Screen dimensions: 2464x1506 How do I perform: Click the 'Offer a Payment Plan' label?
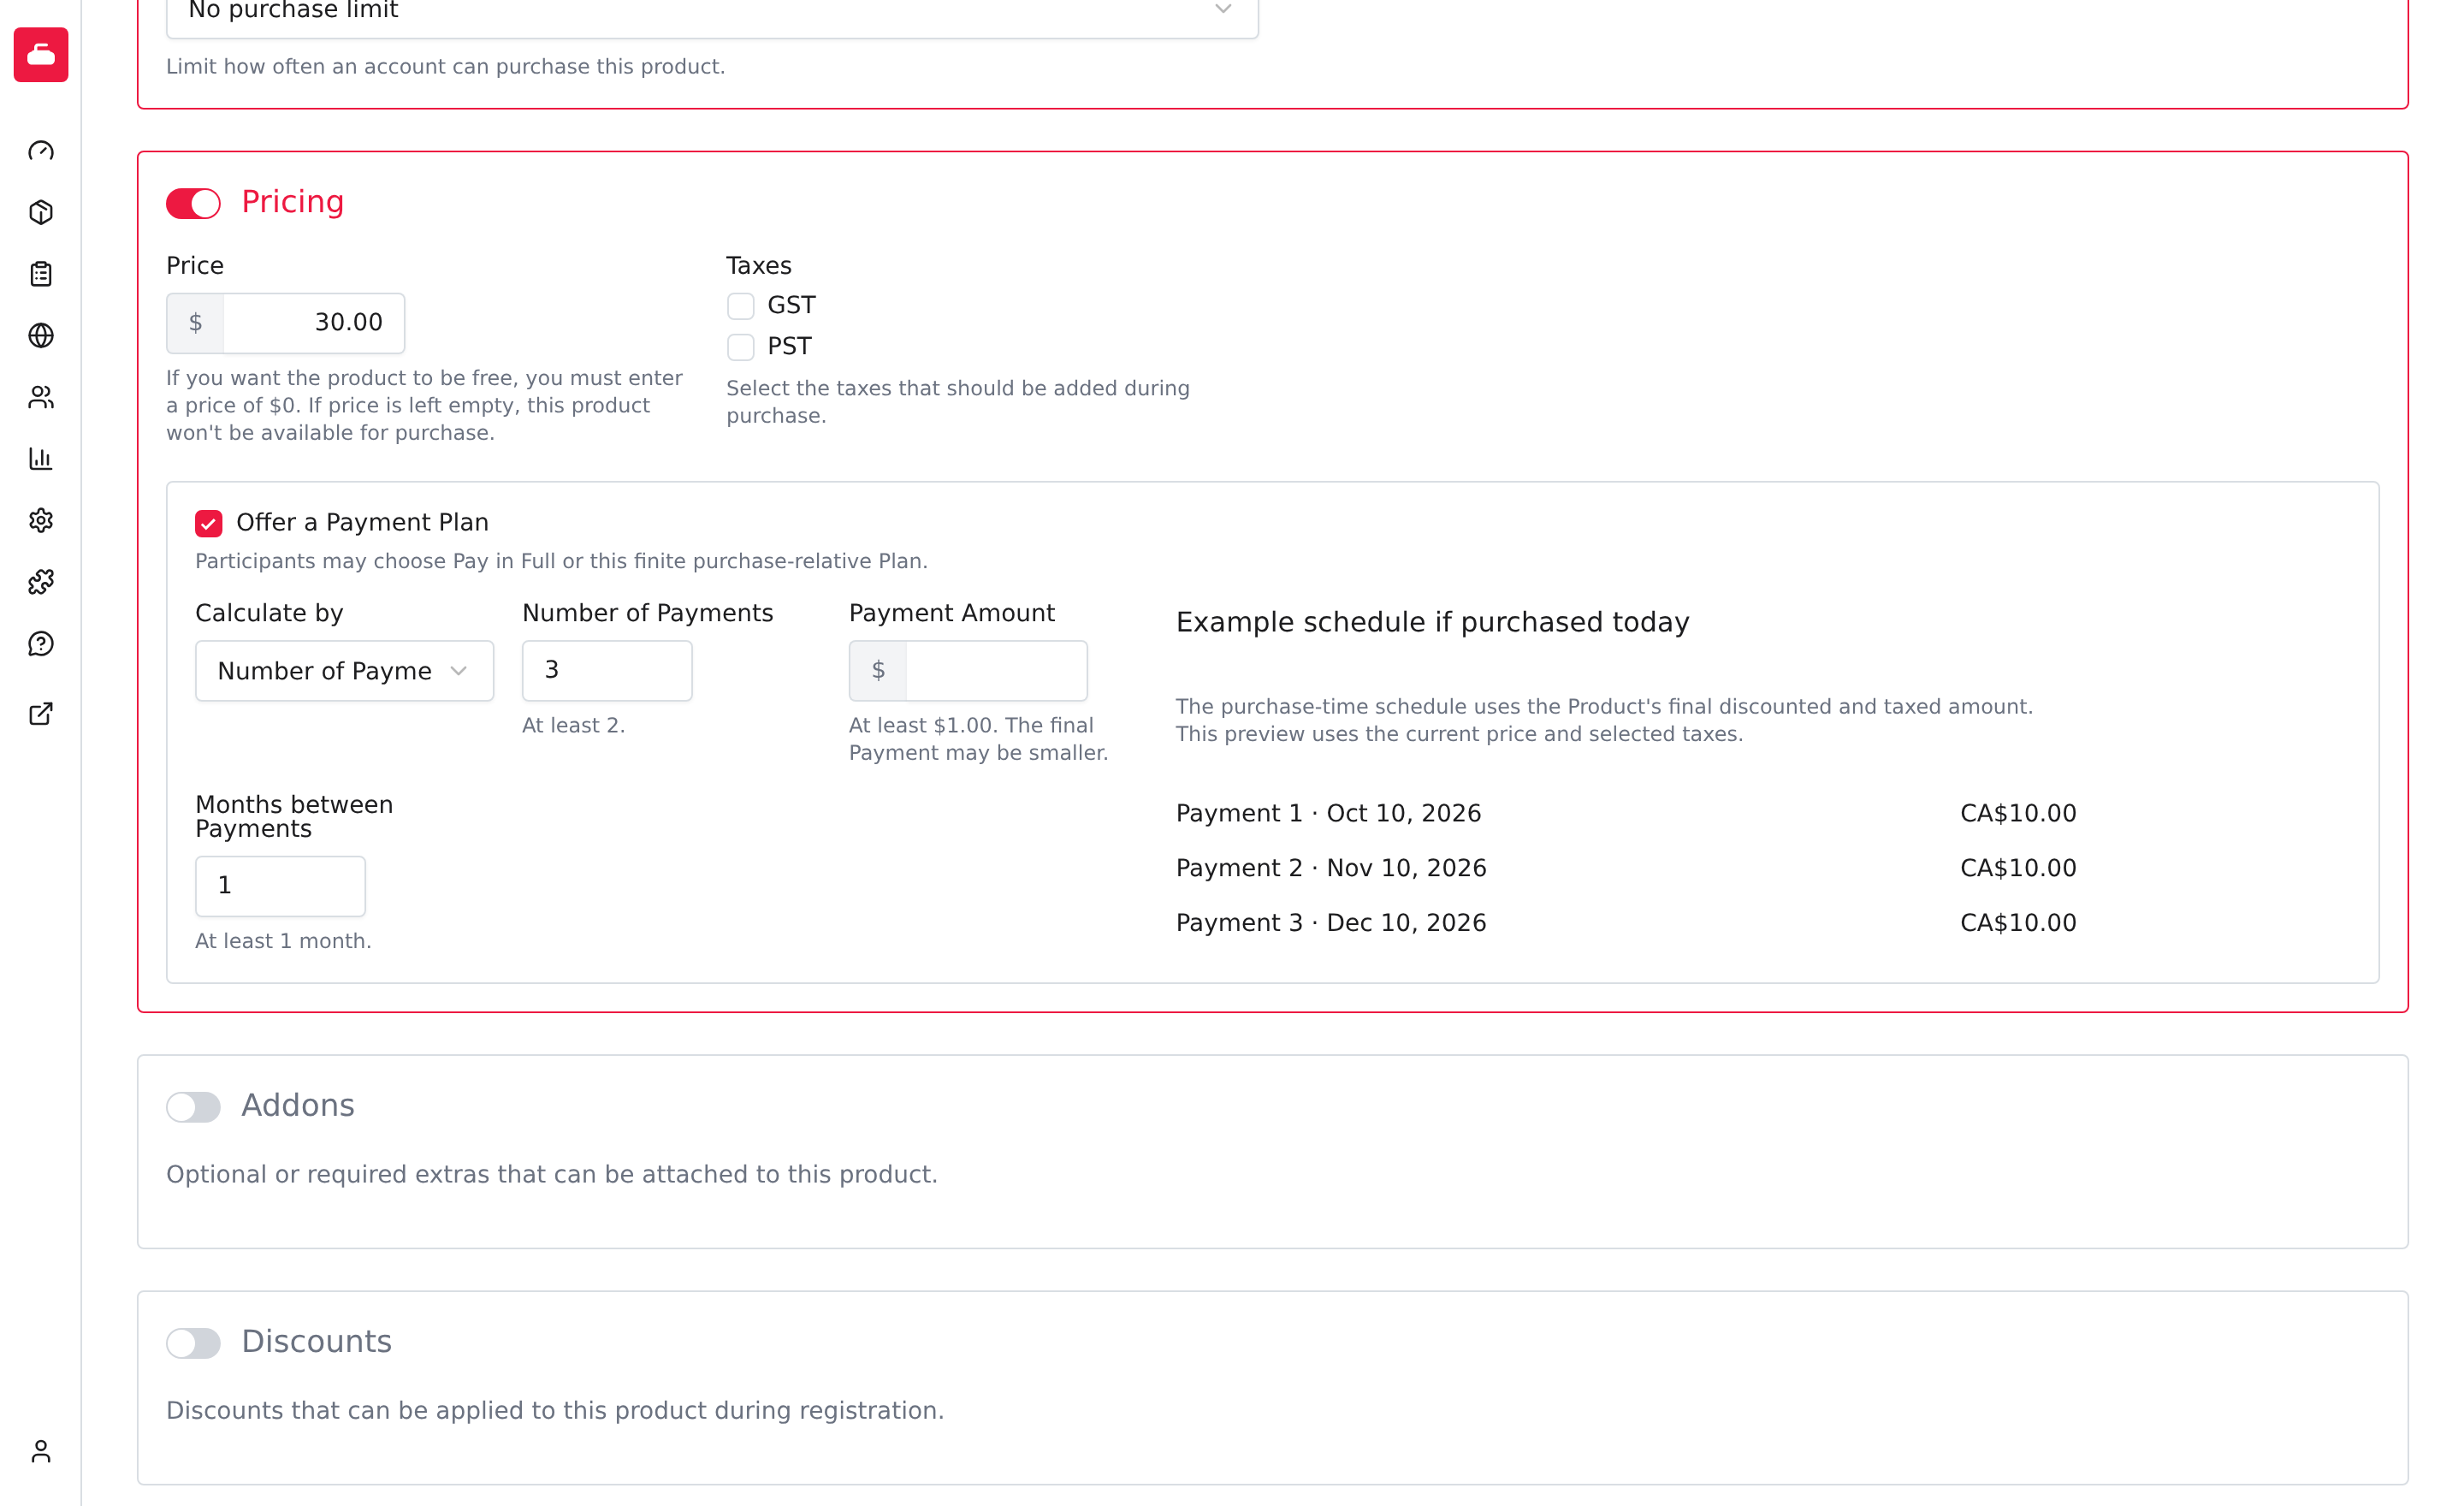point(362,523)
